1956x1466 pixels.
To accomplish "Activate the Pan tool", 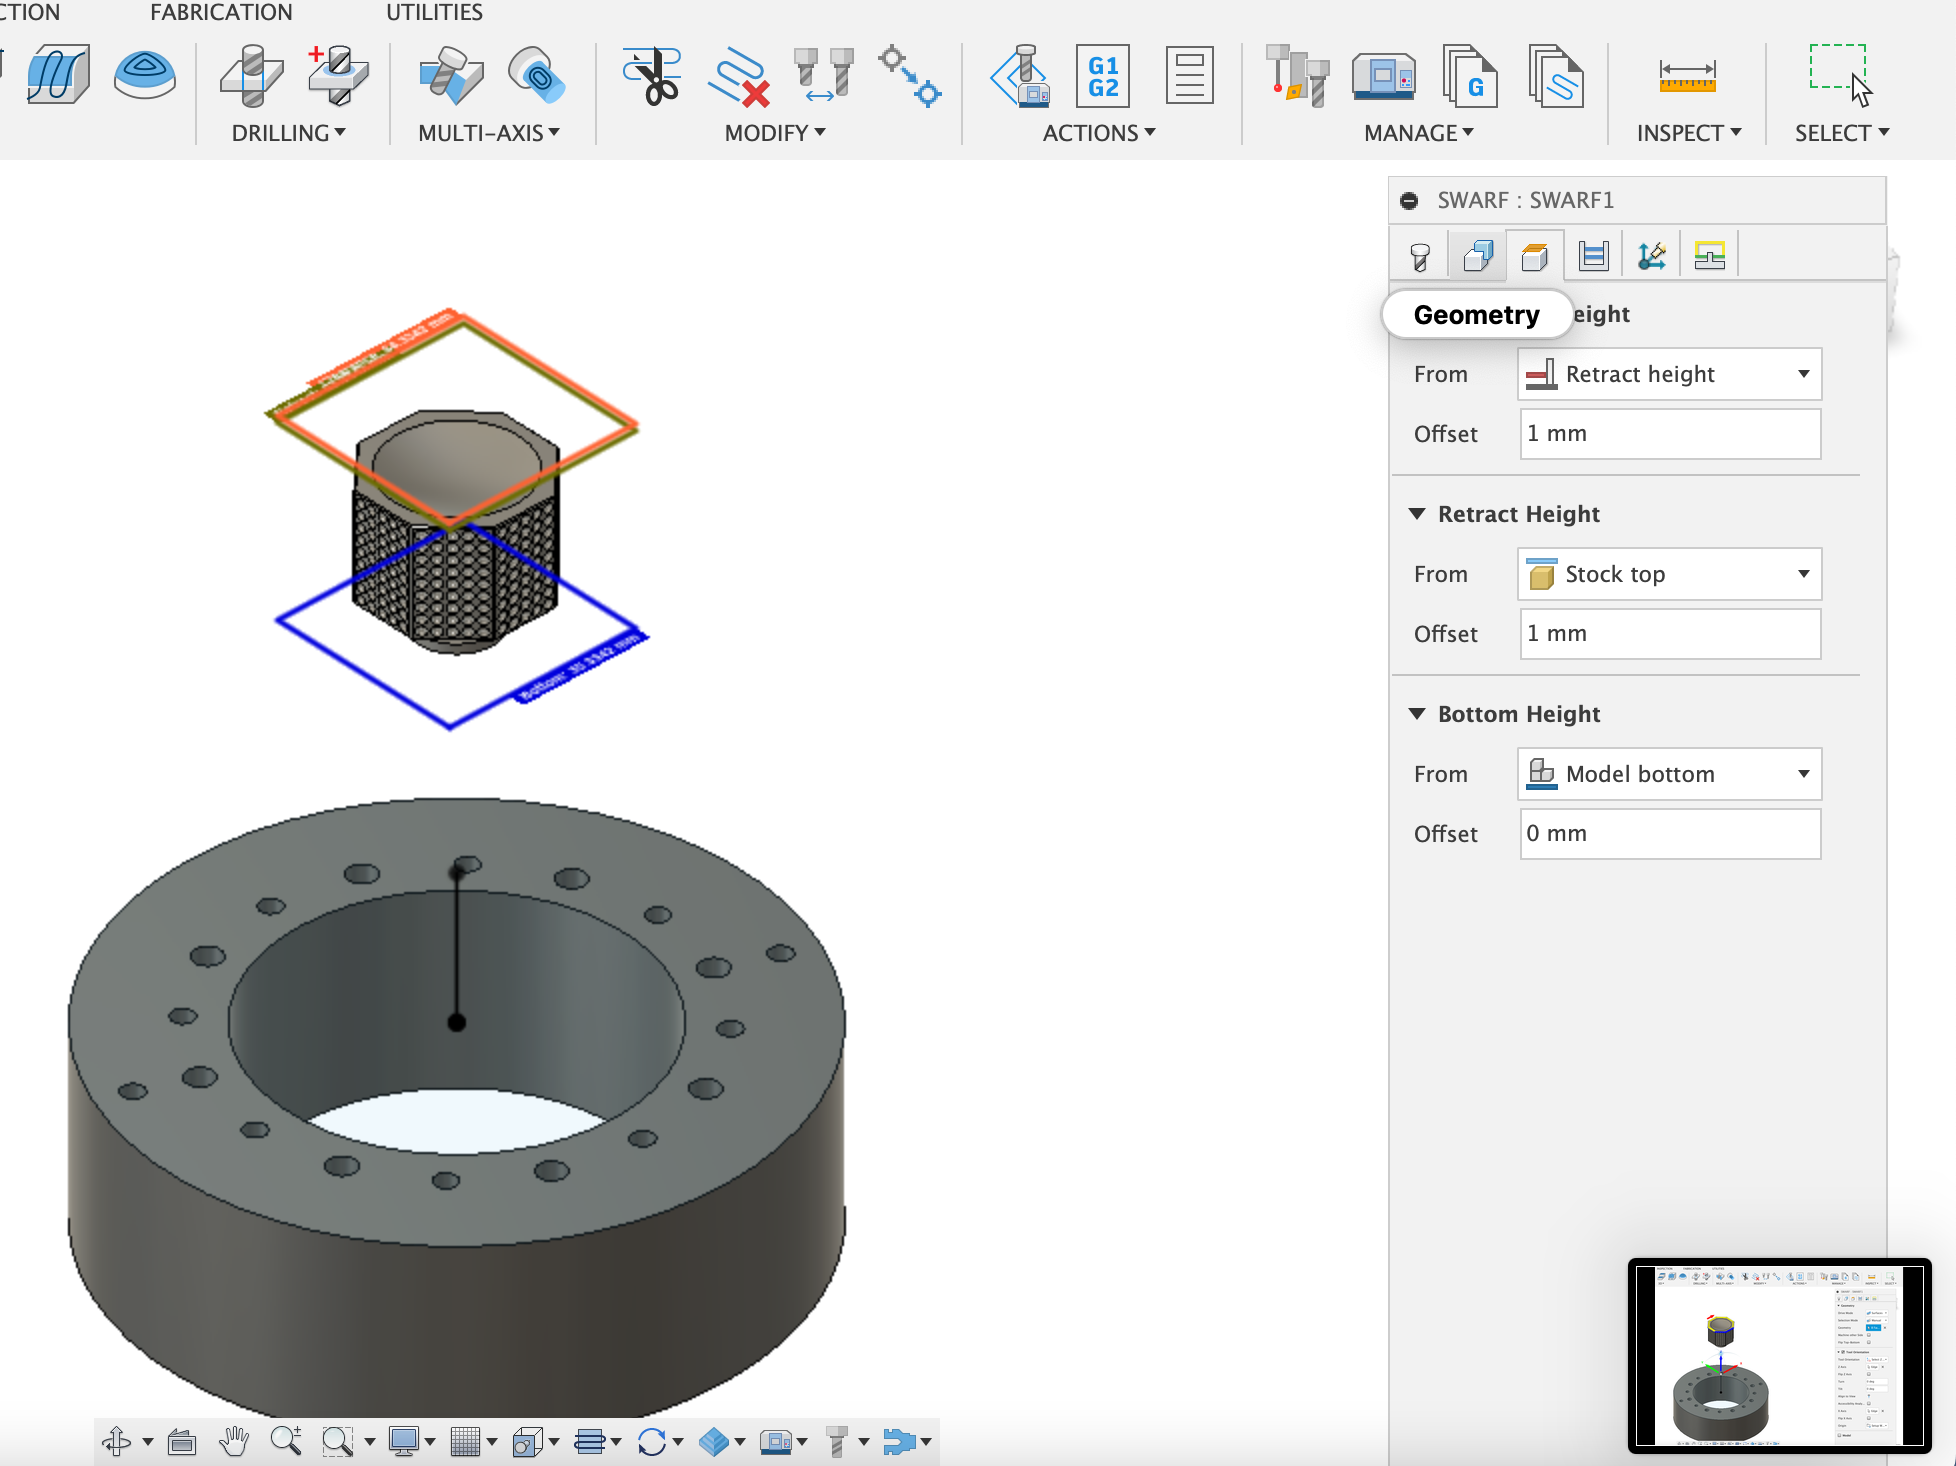I will 235,1441.
